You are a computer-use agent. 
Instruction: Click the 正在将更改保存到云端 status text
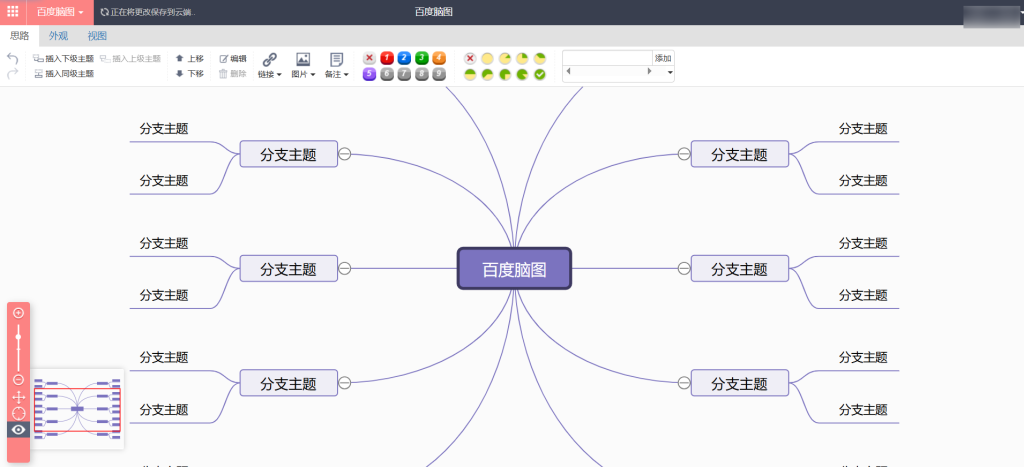tap(153, 12)
